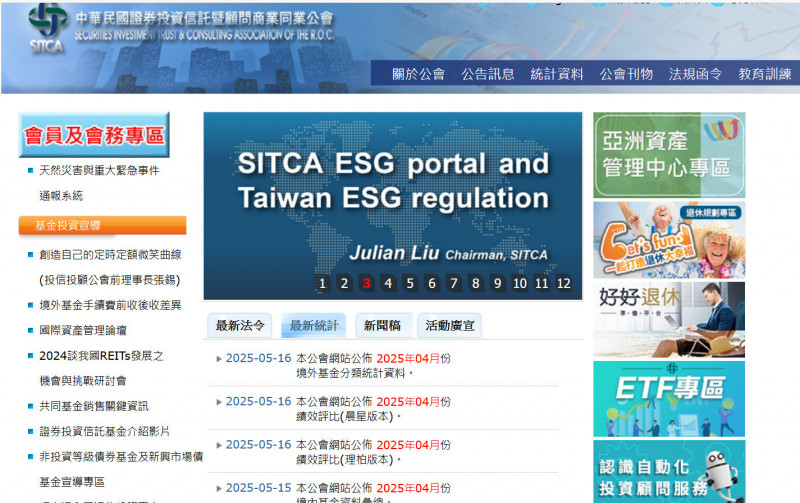Viewport: 800px width, 503px height.
Task: Open the Let's fun 退休規劃專區 banner
Action: pyautogui.click(x=669, y=240)
